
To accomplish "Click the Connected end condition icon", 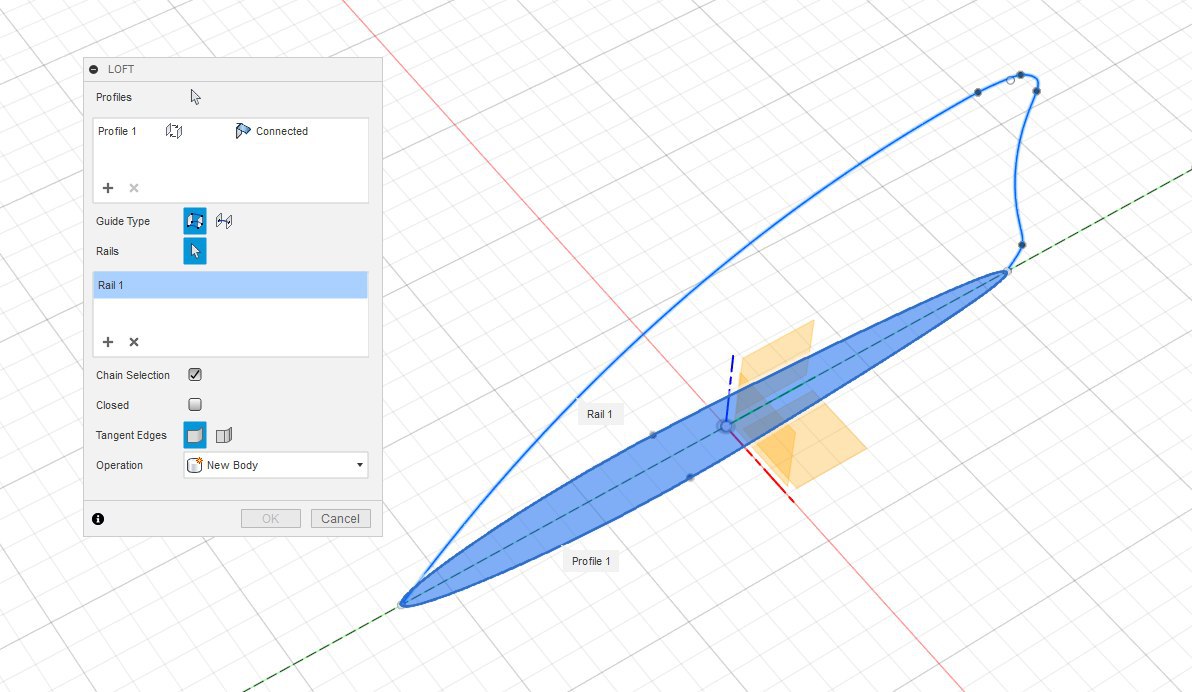I will (243, 131).
